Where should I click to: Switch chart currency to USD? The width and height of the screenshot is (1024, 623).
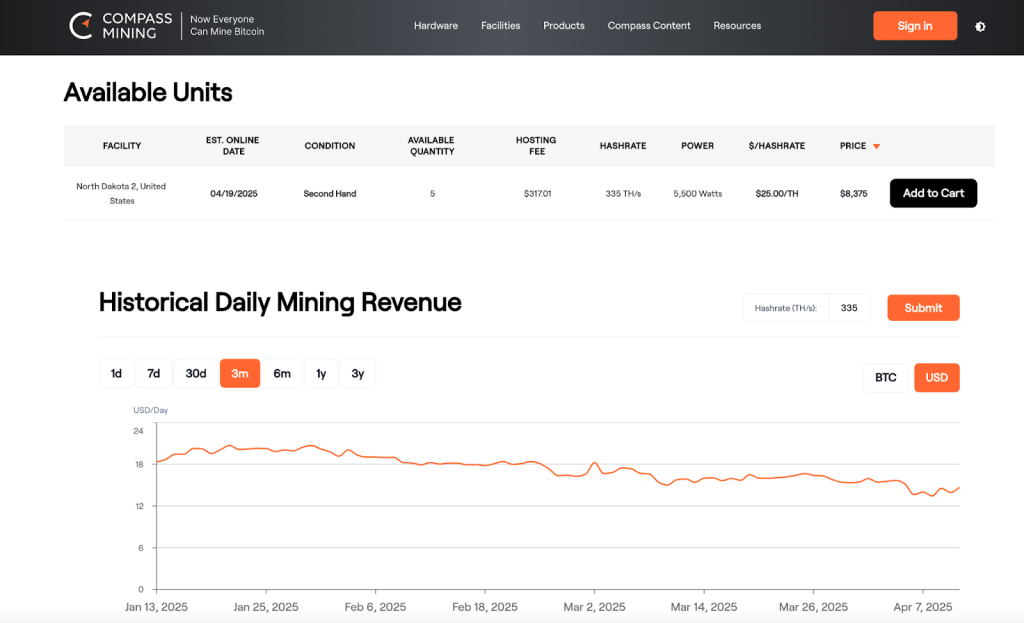936,378
